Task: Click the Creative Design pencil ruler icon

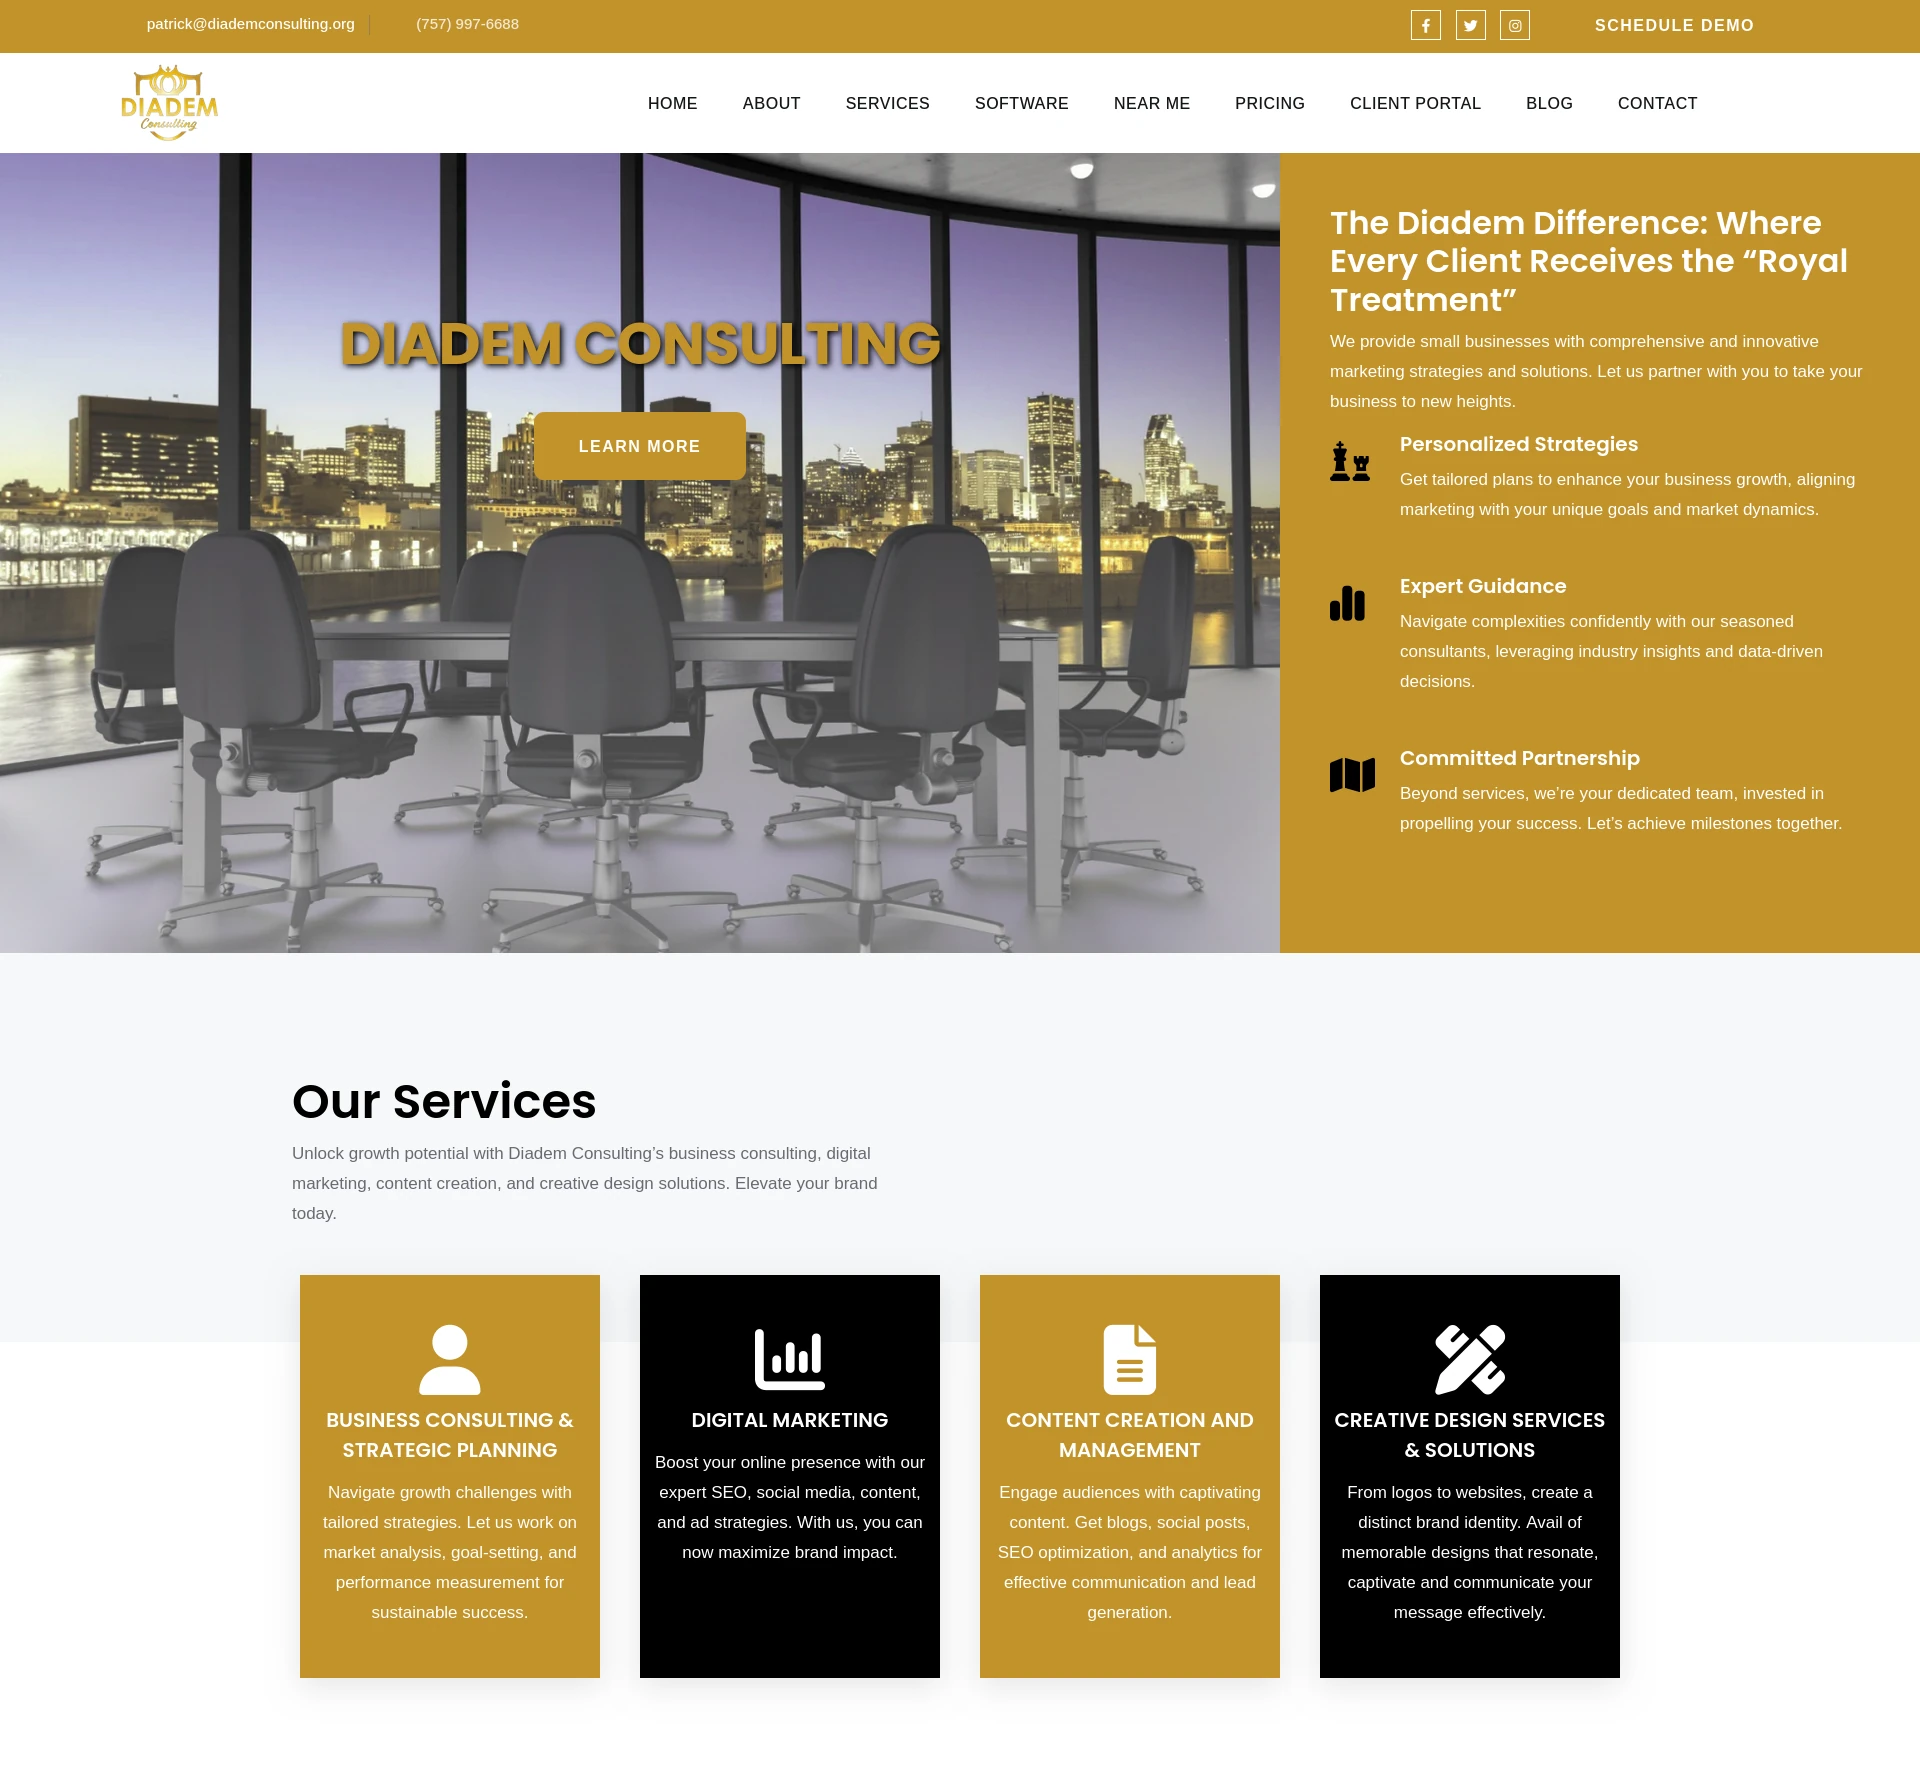Action: coord(1468,1355)
